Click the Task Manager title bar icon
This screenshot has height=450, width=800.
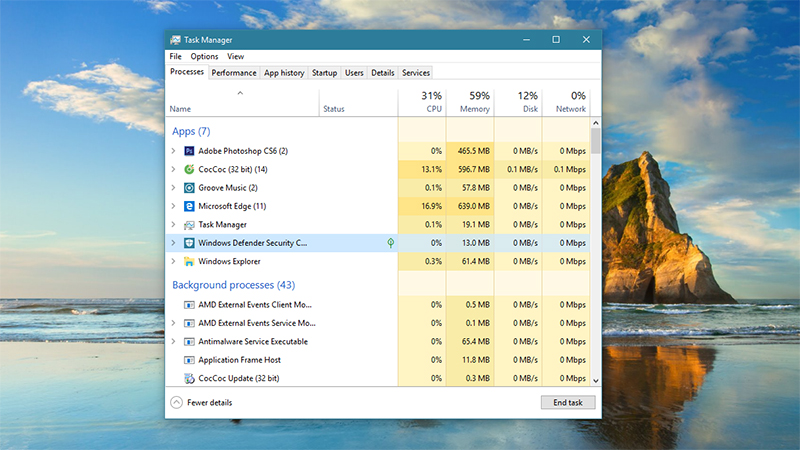click(176, 40)
